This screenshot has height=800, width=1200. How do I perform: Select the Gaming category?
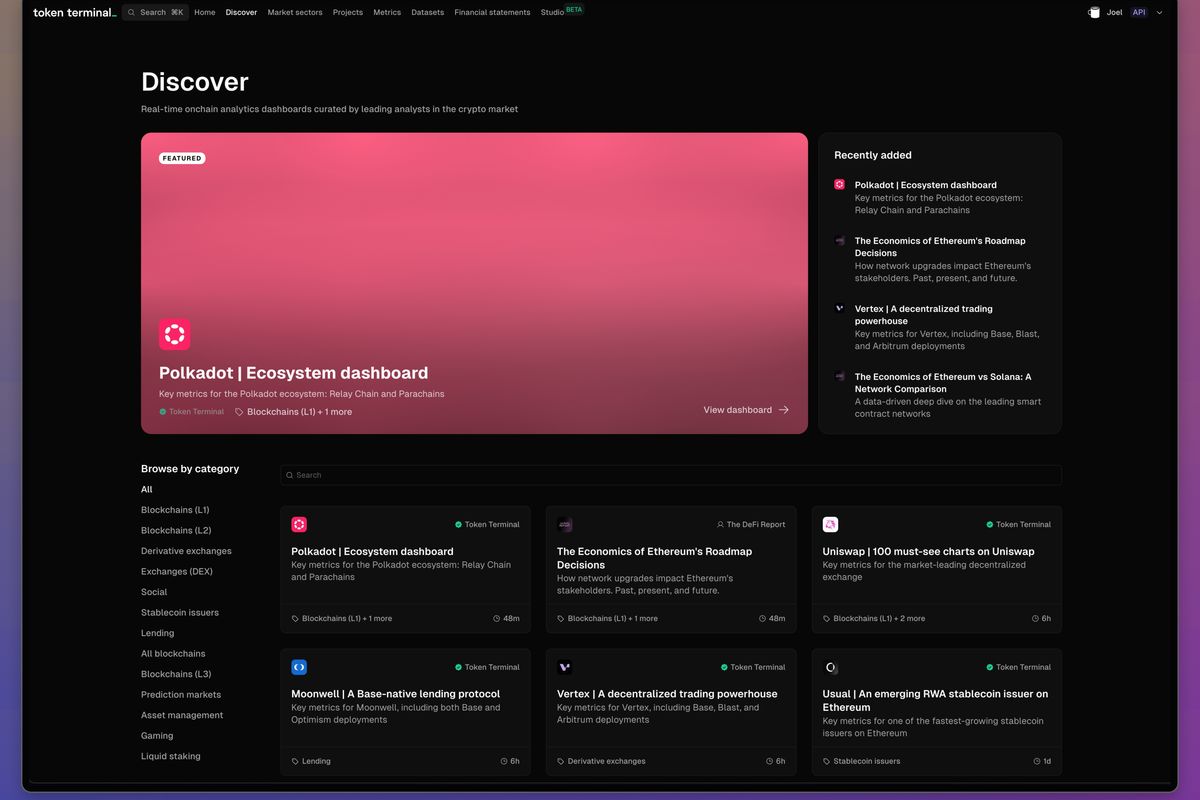[x=157, y=736]
